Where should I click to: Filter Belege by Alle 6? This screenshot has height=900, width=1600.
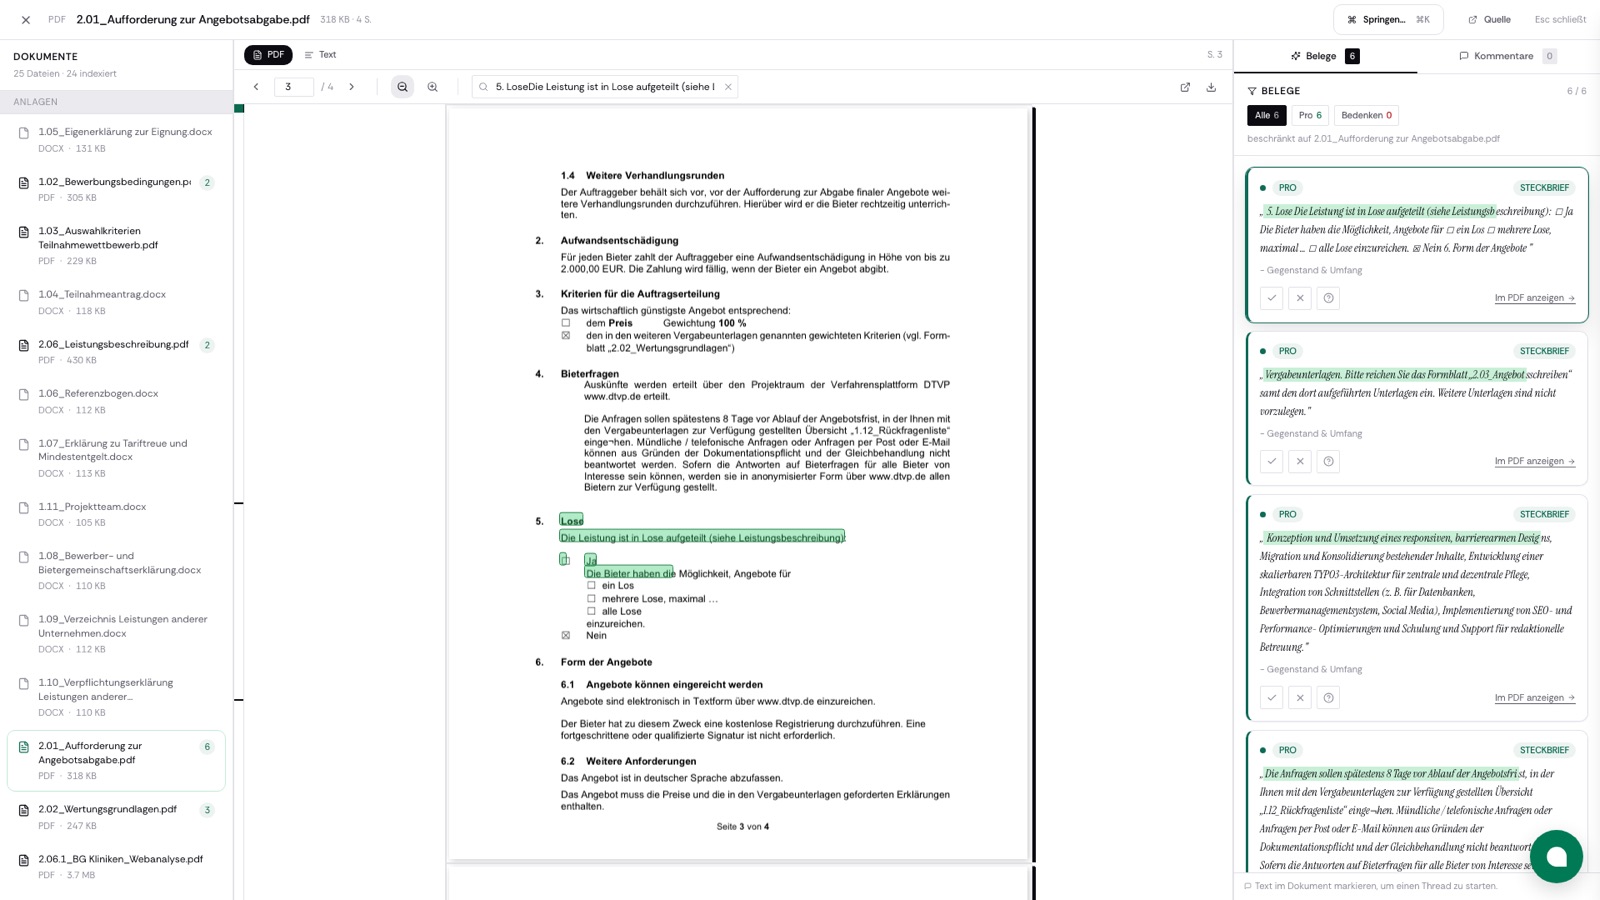(x=1267, y=115)
